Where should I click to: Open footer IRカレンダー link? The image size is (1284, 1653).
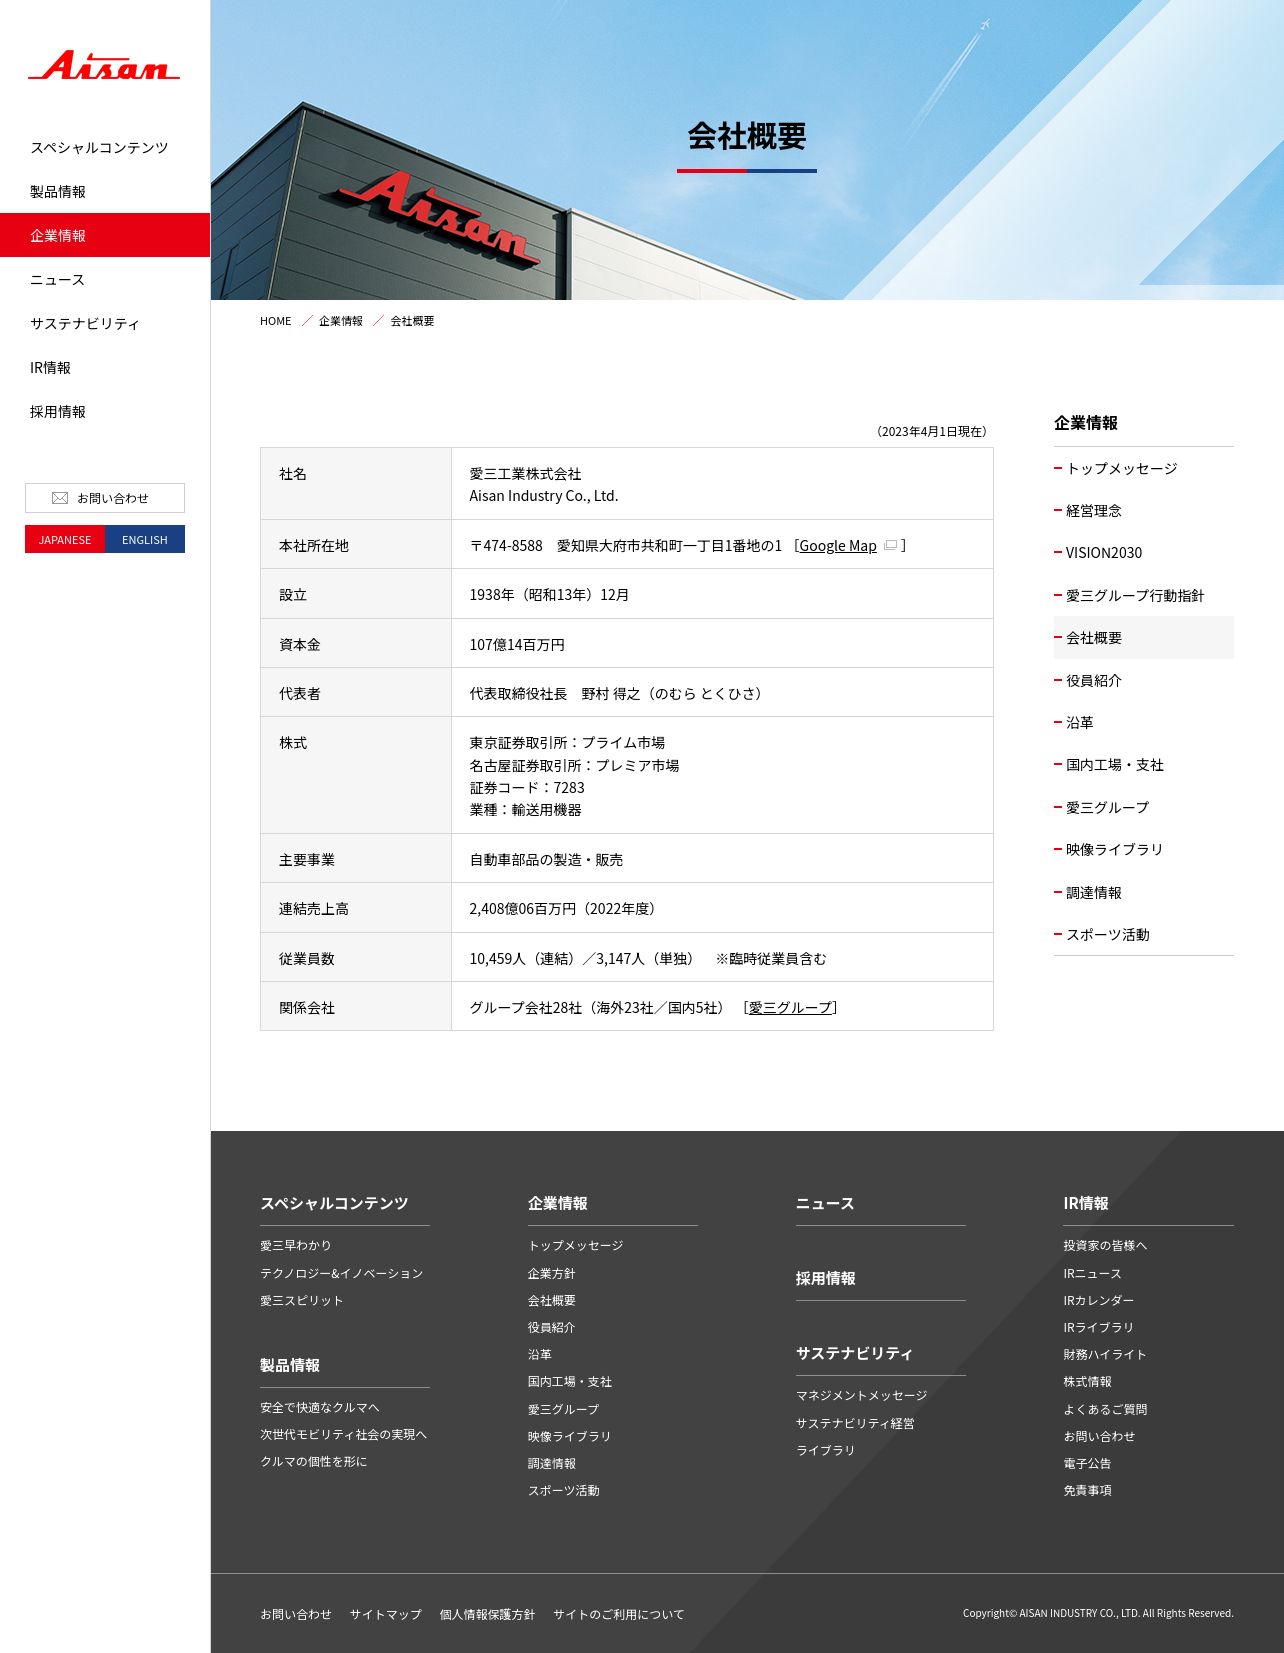click(1099, 1301)
